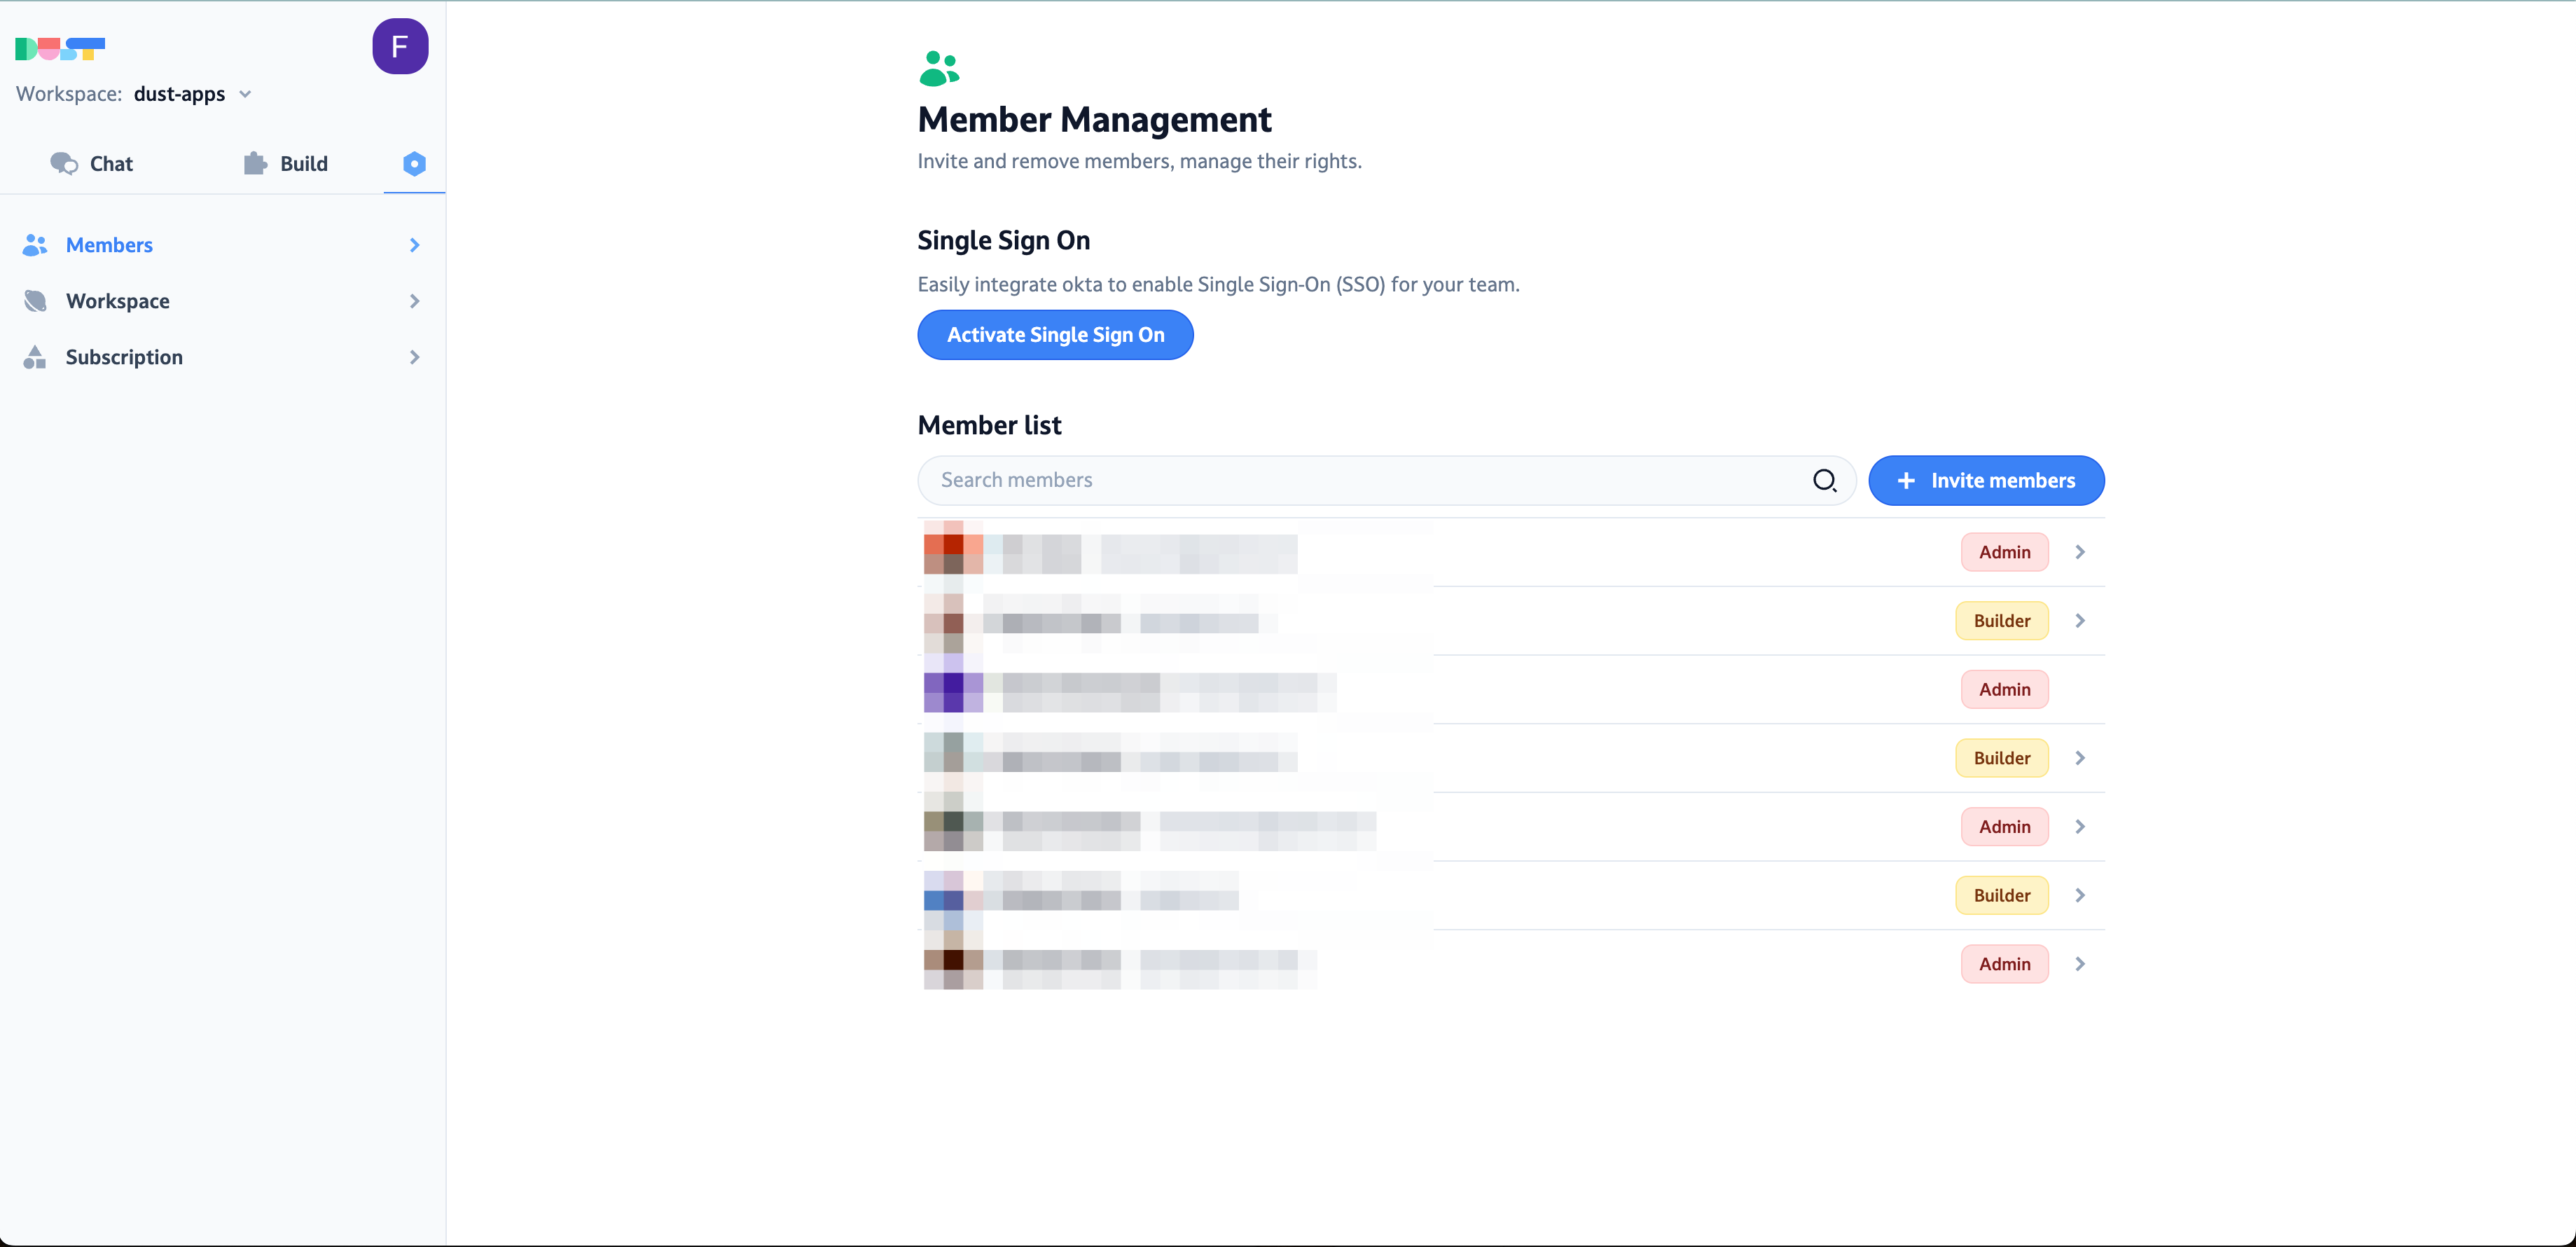2576x1247 pixels.
Task: Click the first Builder role badge
Action: [2001, 620]
